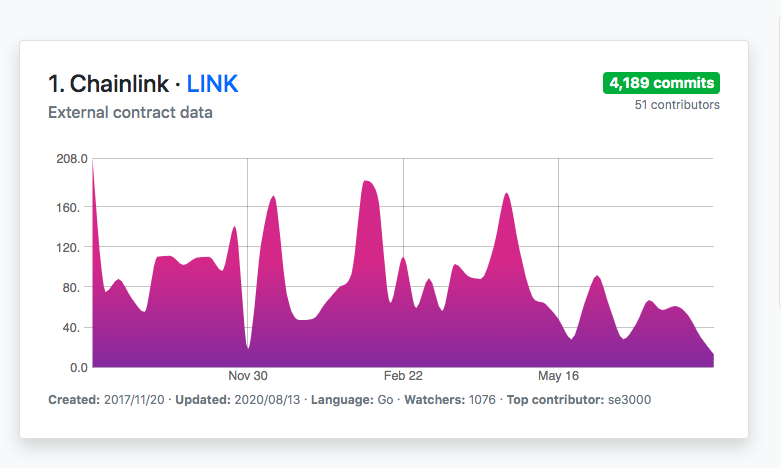Screen dimensions: 781x468
Task: Open the blue LINK ticker link
Action: tap(212, 84)
